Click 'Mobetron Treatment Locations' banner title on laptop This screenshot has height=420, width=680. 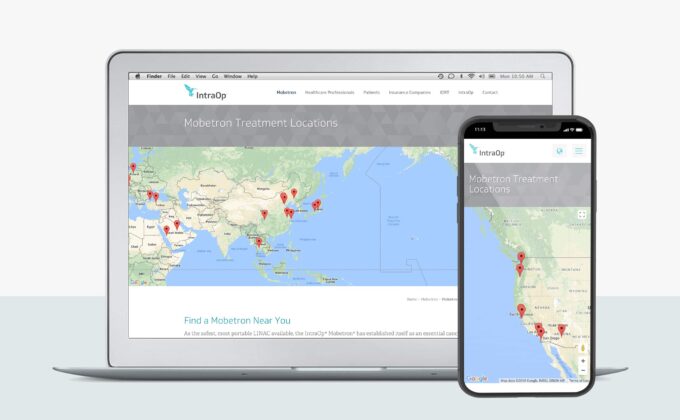pyautogui.click(x=261, y=123)
